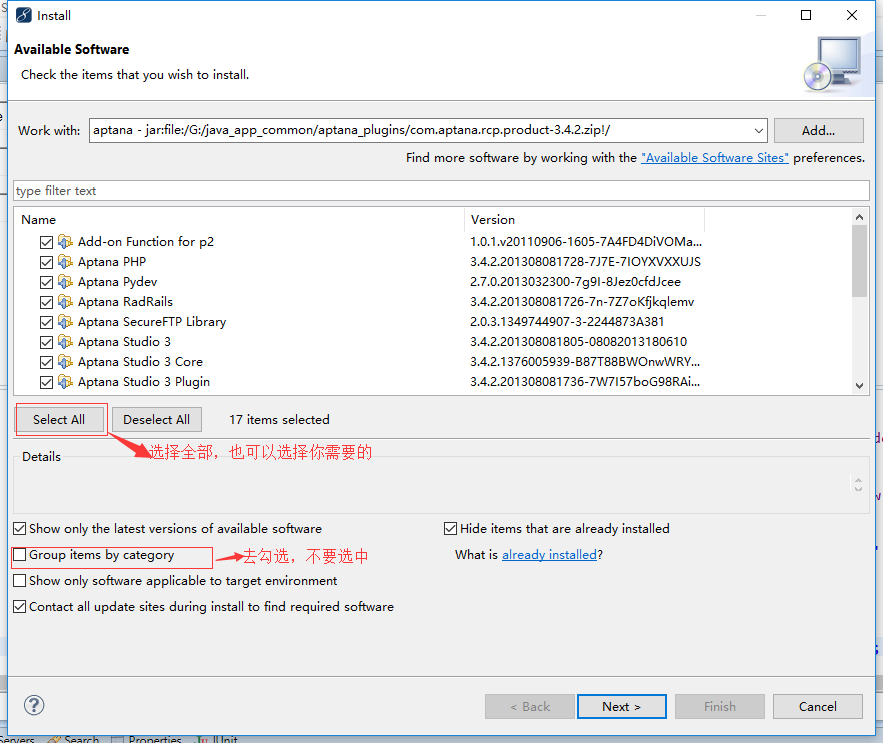Toggle Show only the latest versions checkbox
Screen dimensions: 883x743
coord(20,528)
